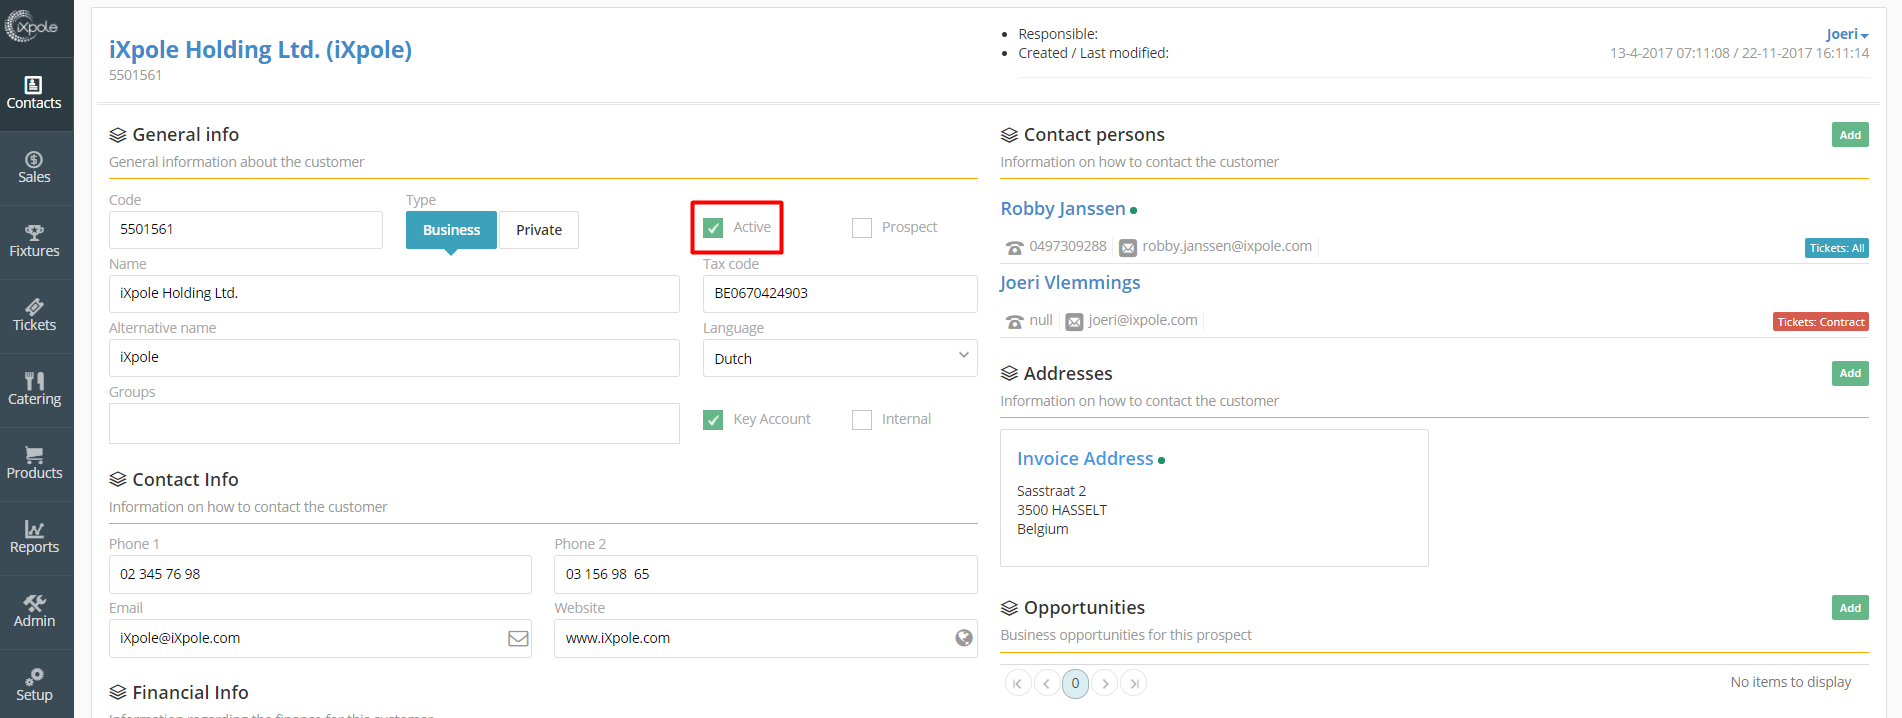
Task: Click the phone icon next to 0497309288
Action: (x=1015, y=247)
